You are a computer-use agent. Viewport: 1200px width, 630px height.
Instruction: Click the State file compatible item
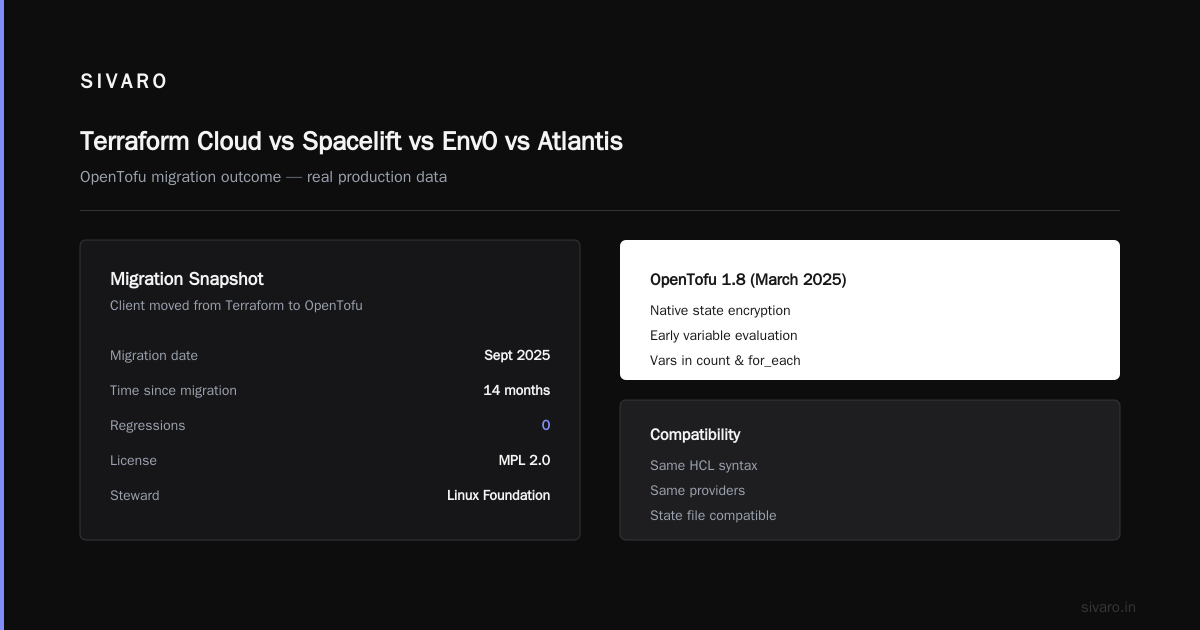click(713, 515)
